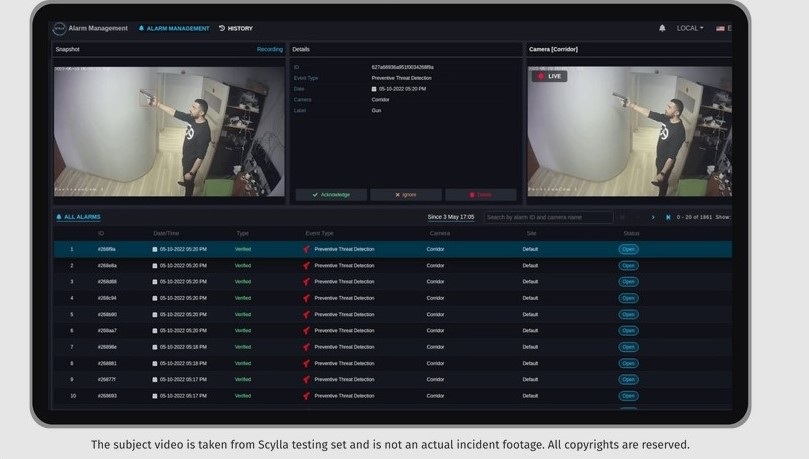Open the 'Since 3 May 17:05' date filter
Viewport: 809px width, 459px height.
pyautogui.click(x=451, y=217)
